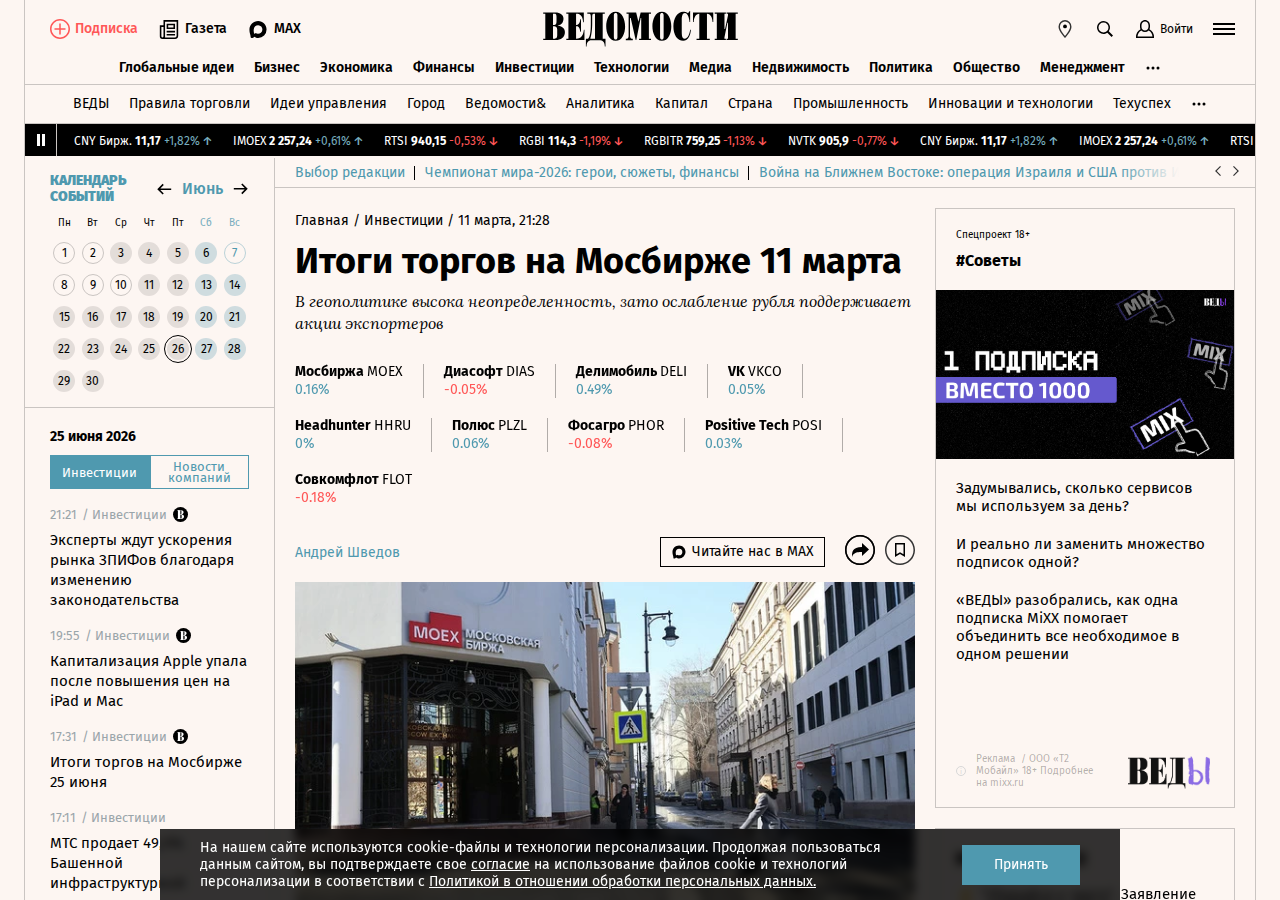Open the Финансы section

pyautogui.click(x=444, y=68)
